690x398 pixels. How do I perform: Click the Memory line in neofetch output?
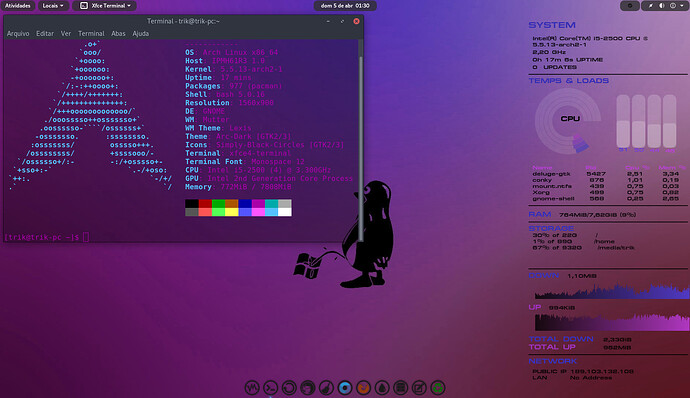[x=238, y=187]
